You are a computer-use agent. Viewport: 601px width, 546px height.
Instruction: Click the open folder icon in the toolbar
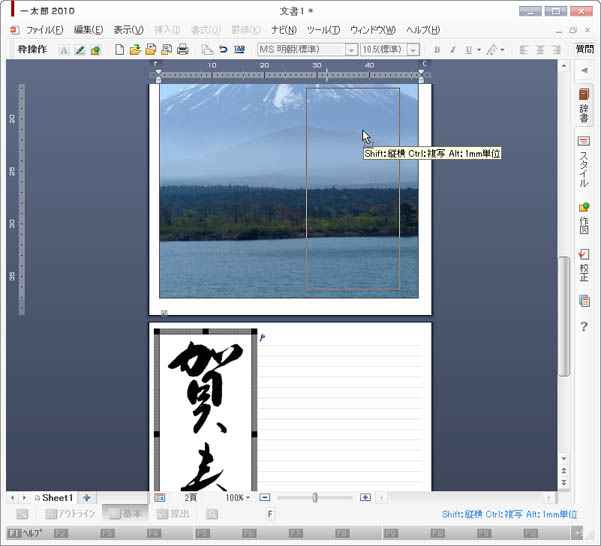135,49
